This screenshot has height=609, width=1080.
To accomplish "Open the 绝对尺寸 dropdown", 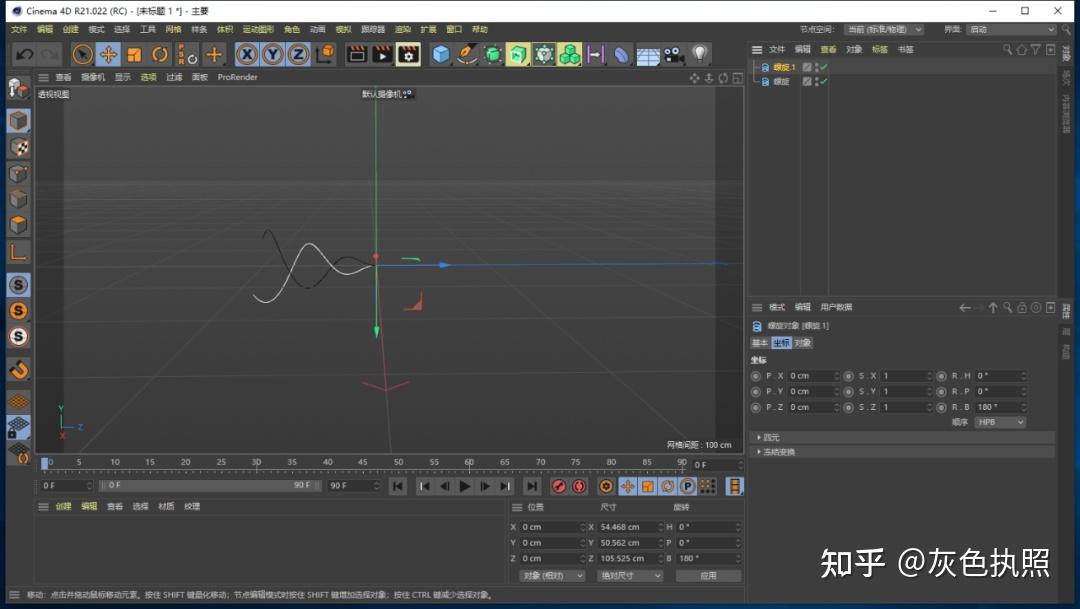I will (x=630, y=575).
